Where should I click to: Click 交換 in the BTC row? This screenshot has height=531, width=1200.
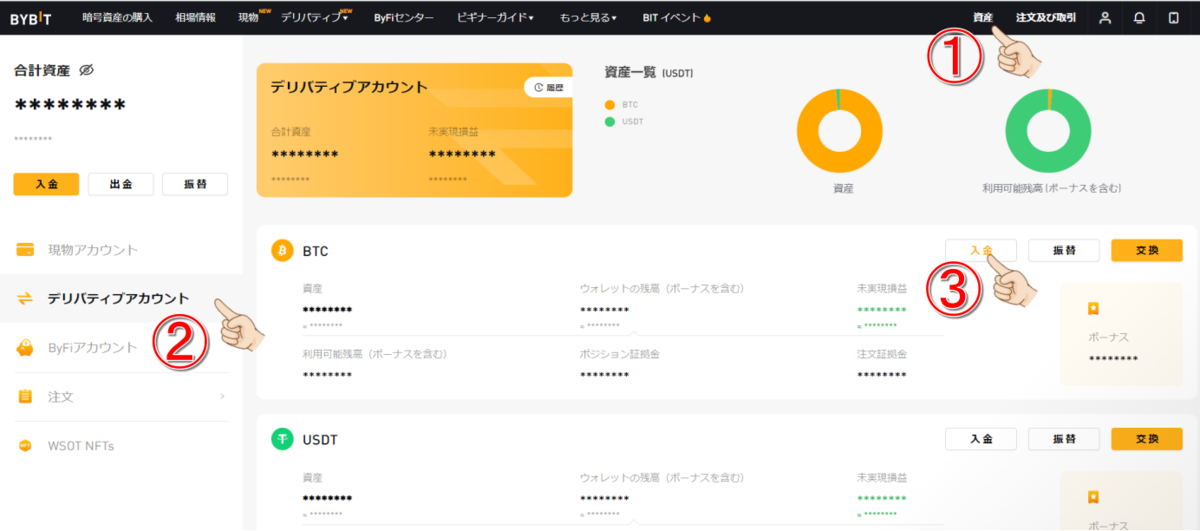[1147, 250]
